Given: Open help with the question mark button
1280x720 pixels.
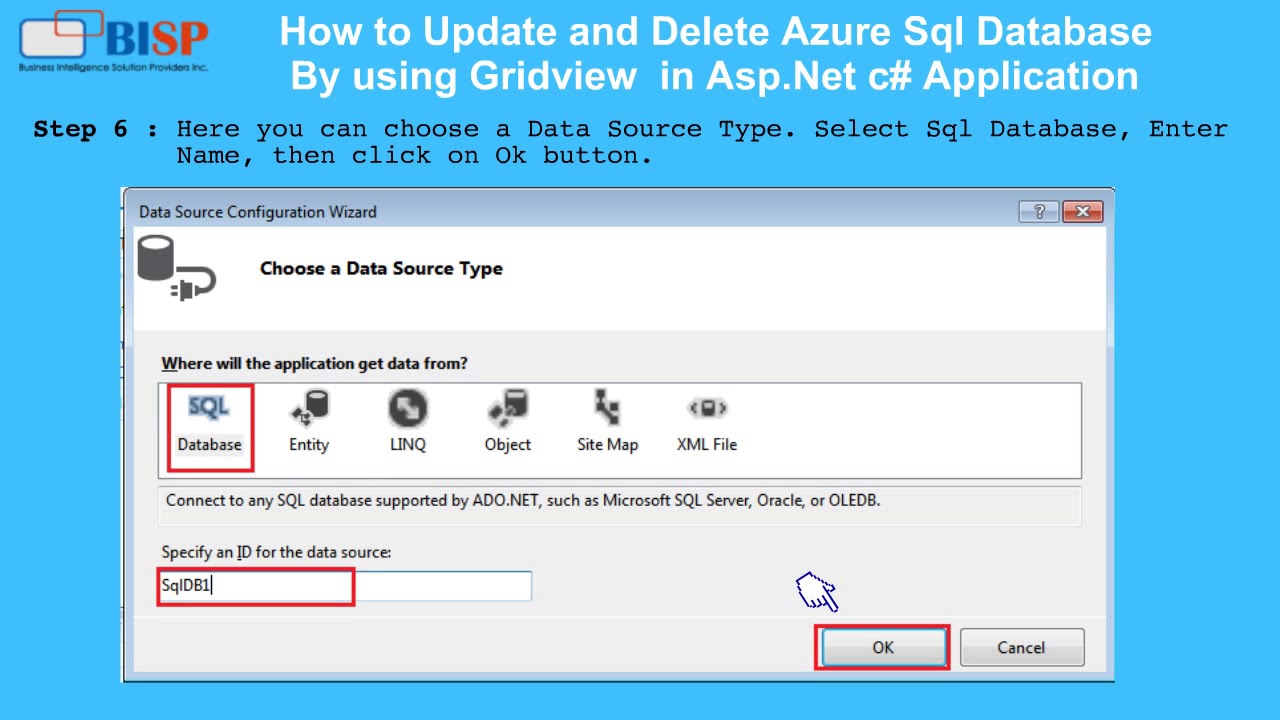Looking at the screenshot, I should click(1039, 211).
